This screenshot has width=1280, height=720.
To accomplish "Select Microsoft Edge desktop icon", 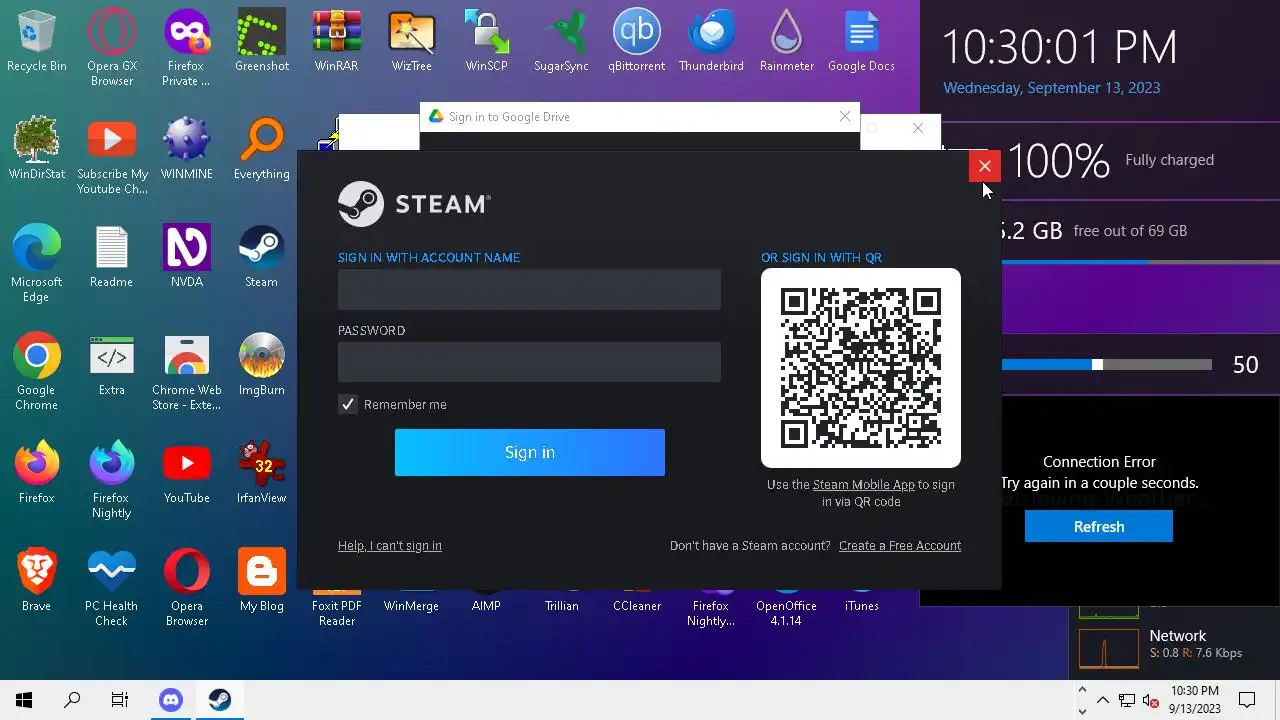I will tap(37, 264).
